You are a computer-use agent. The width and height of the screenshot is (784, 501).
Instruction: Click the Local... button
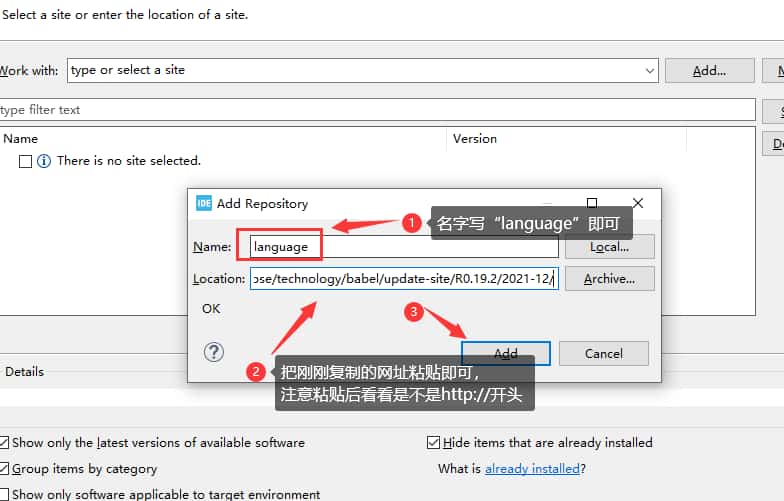(x=609, y=246)
